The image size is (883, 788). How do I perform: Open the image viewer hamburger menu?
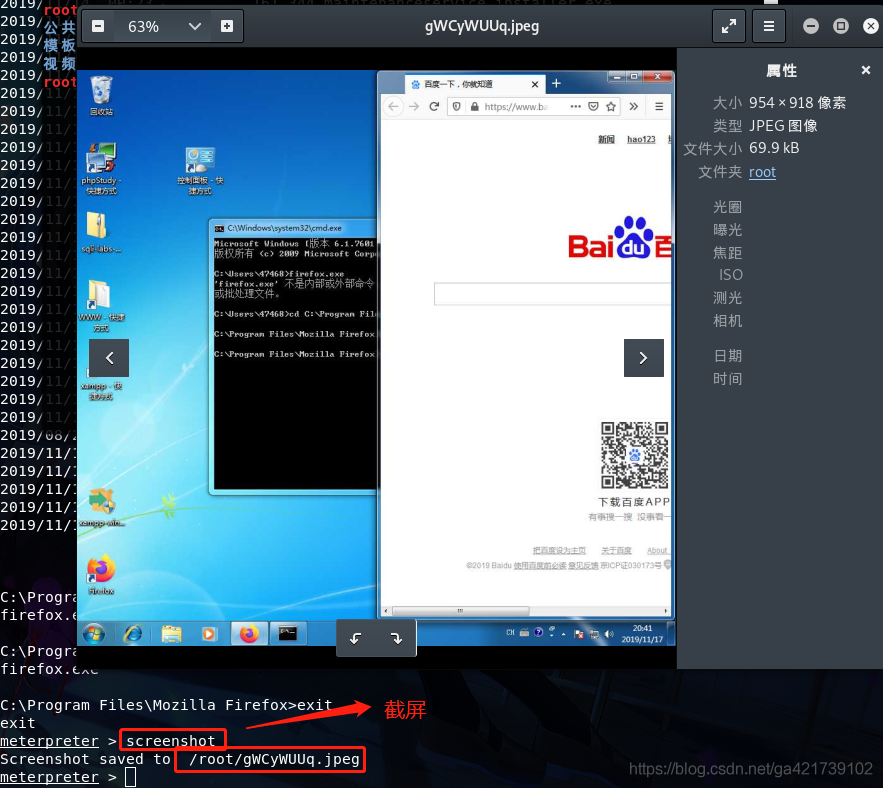[x=769, y=26]
